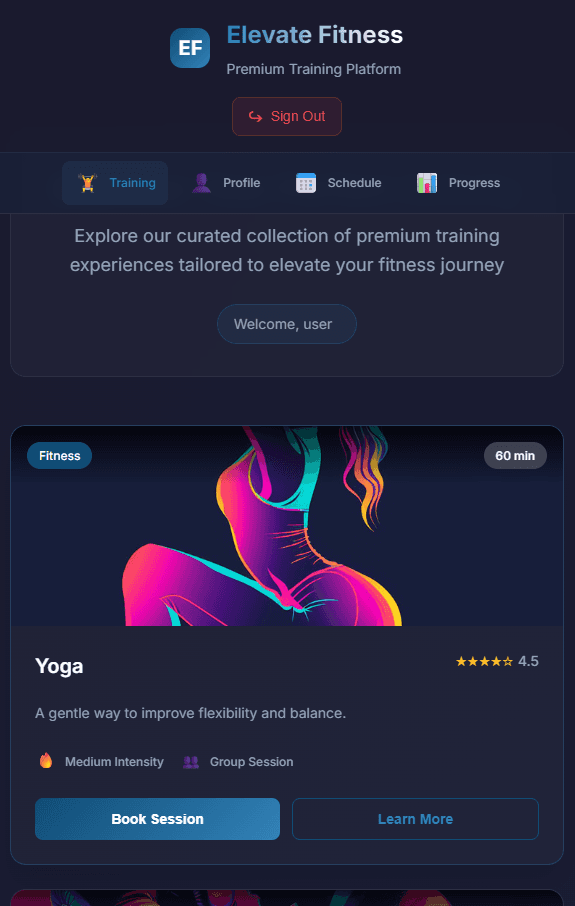Screen dimensions: 575x906
Task: Click the weightlifter Training icon
Action: click(x=87, y=183)
